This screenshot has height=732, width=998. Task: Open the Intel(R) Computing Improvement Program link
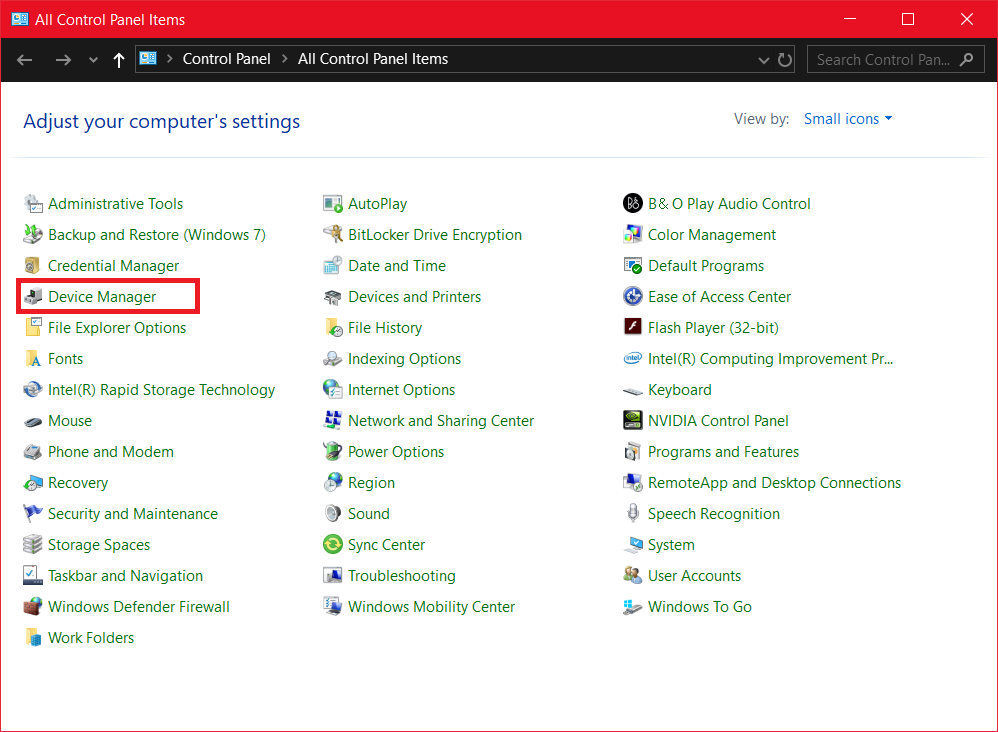click(770, 359)
